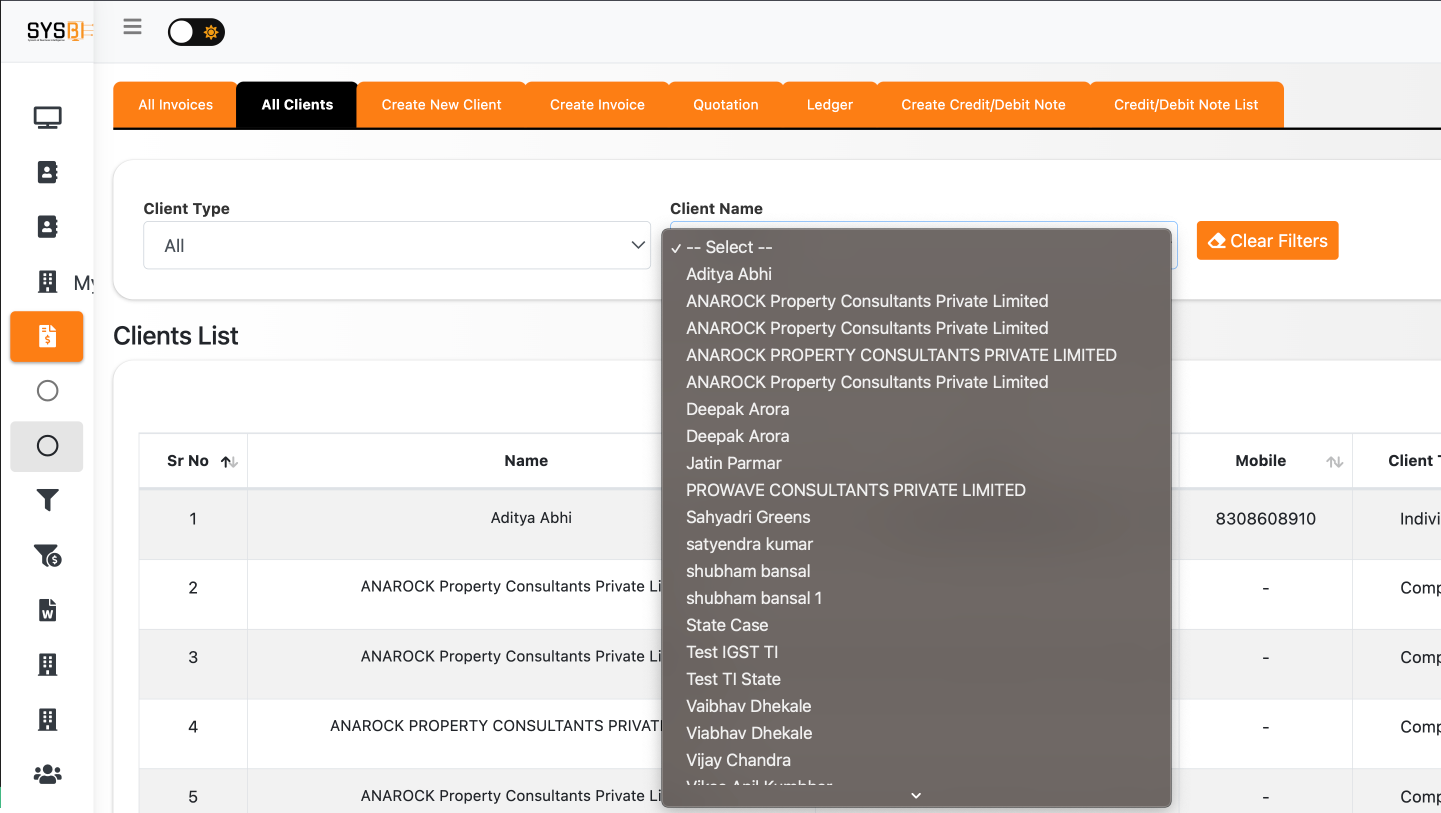Open the Create New Client tab

(x=441, y=105)
